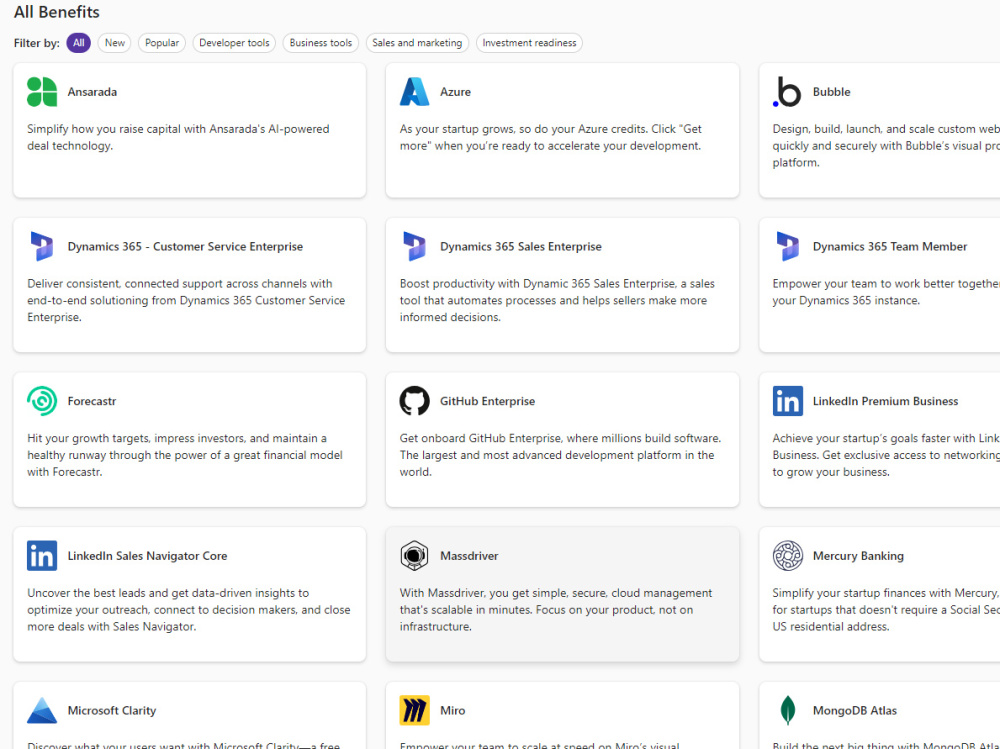Click the GitHub Octocat logo

point(415,401)
